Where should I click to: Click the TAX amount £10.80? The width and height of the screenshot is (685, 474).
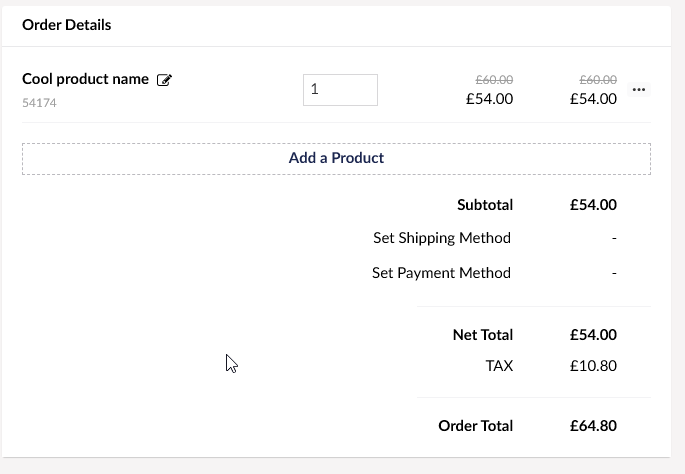(593, 366)
